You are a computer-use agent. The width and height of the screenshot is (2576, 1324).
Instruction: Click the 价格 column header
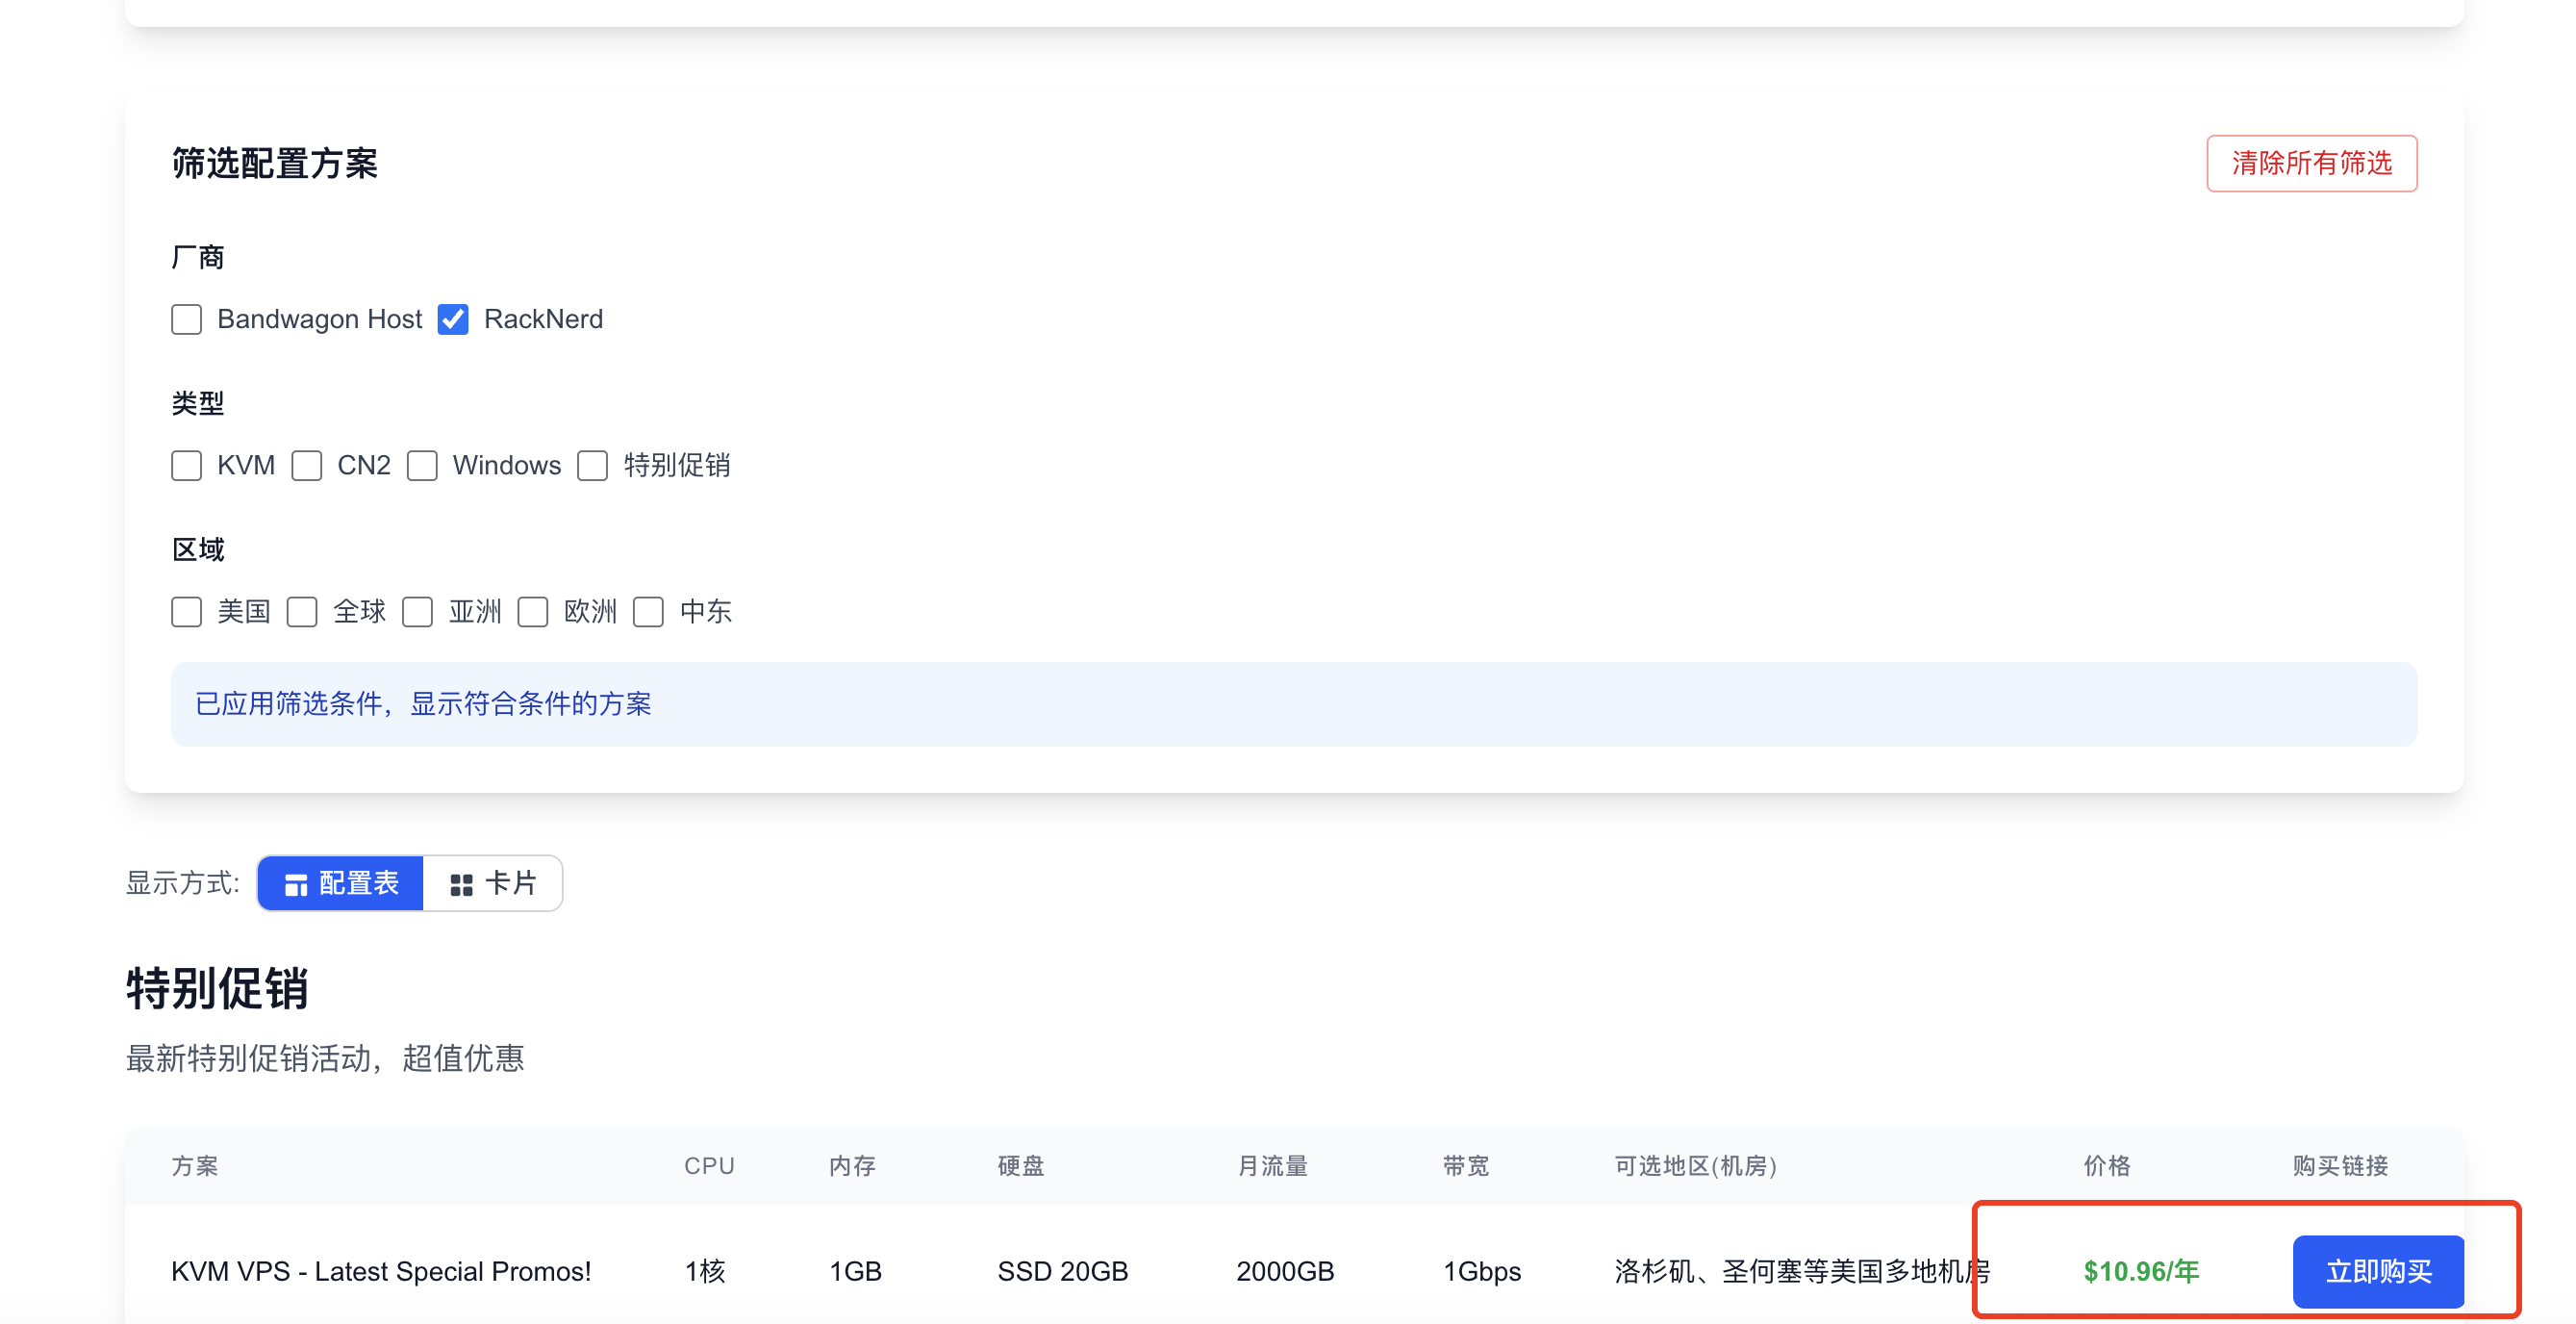point(2106,1165)
